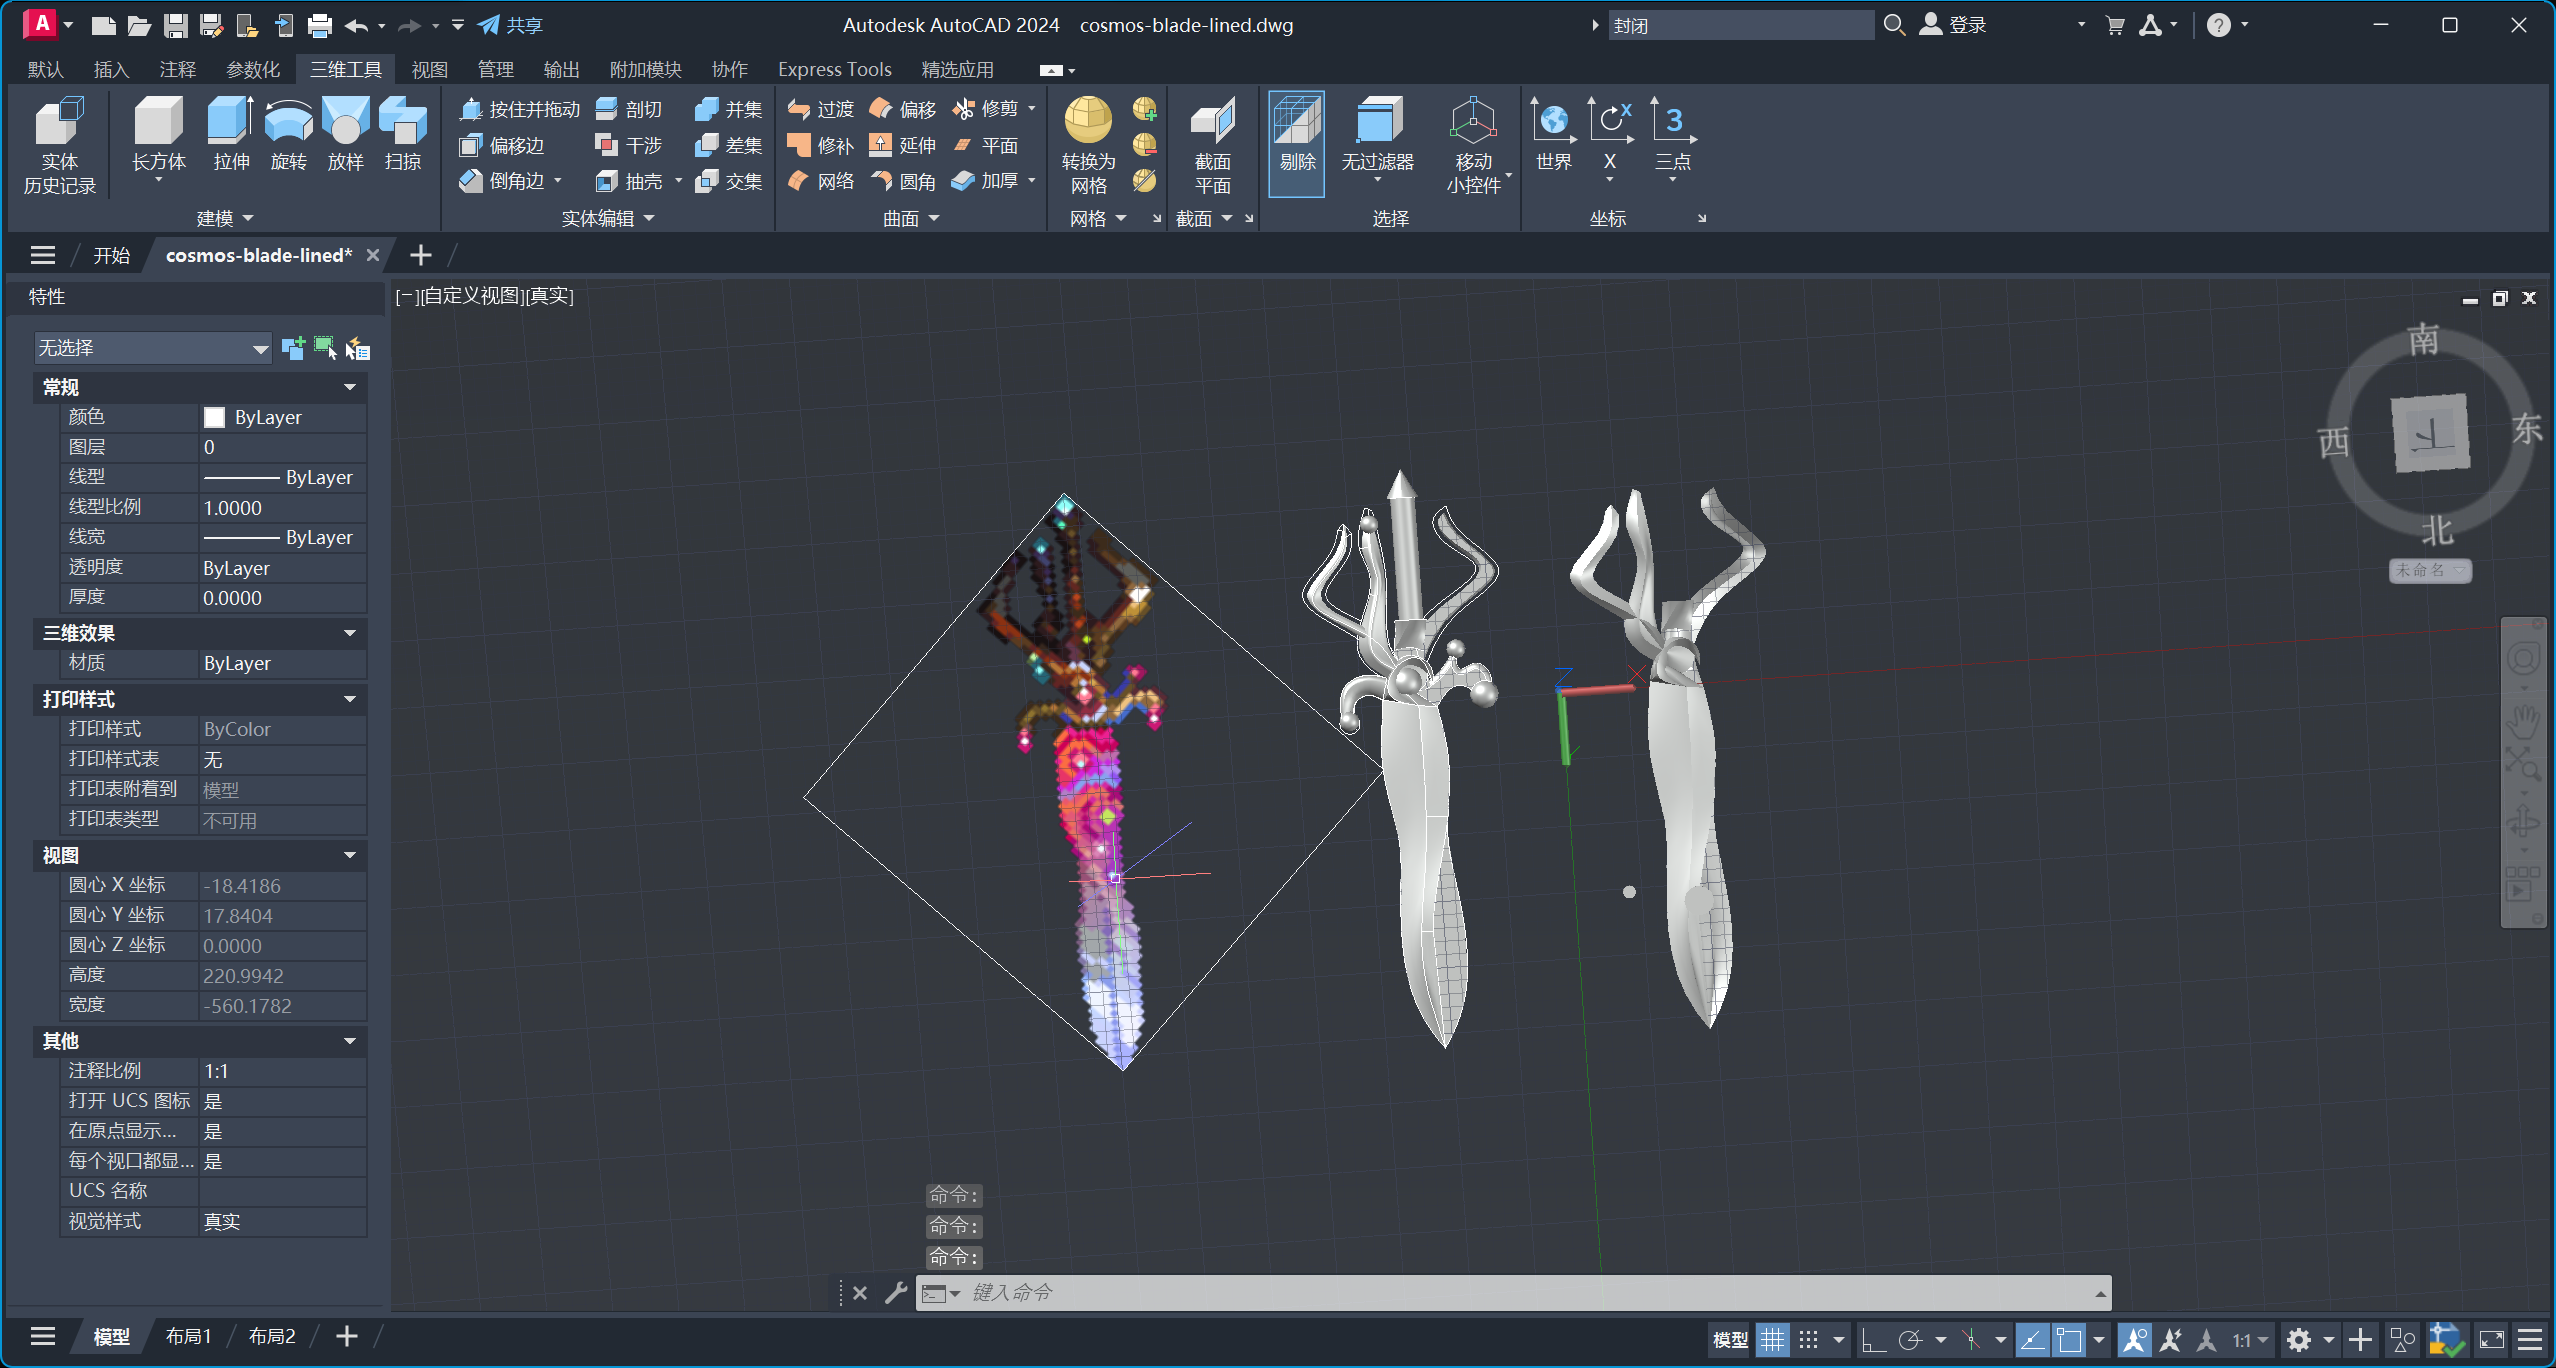This screenshot has height=1368, width=2556.
Task: Select the 旋转 revolve tool
Action: [288, 124]
